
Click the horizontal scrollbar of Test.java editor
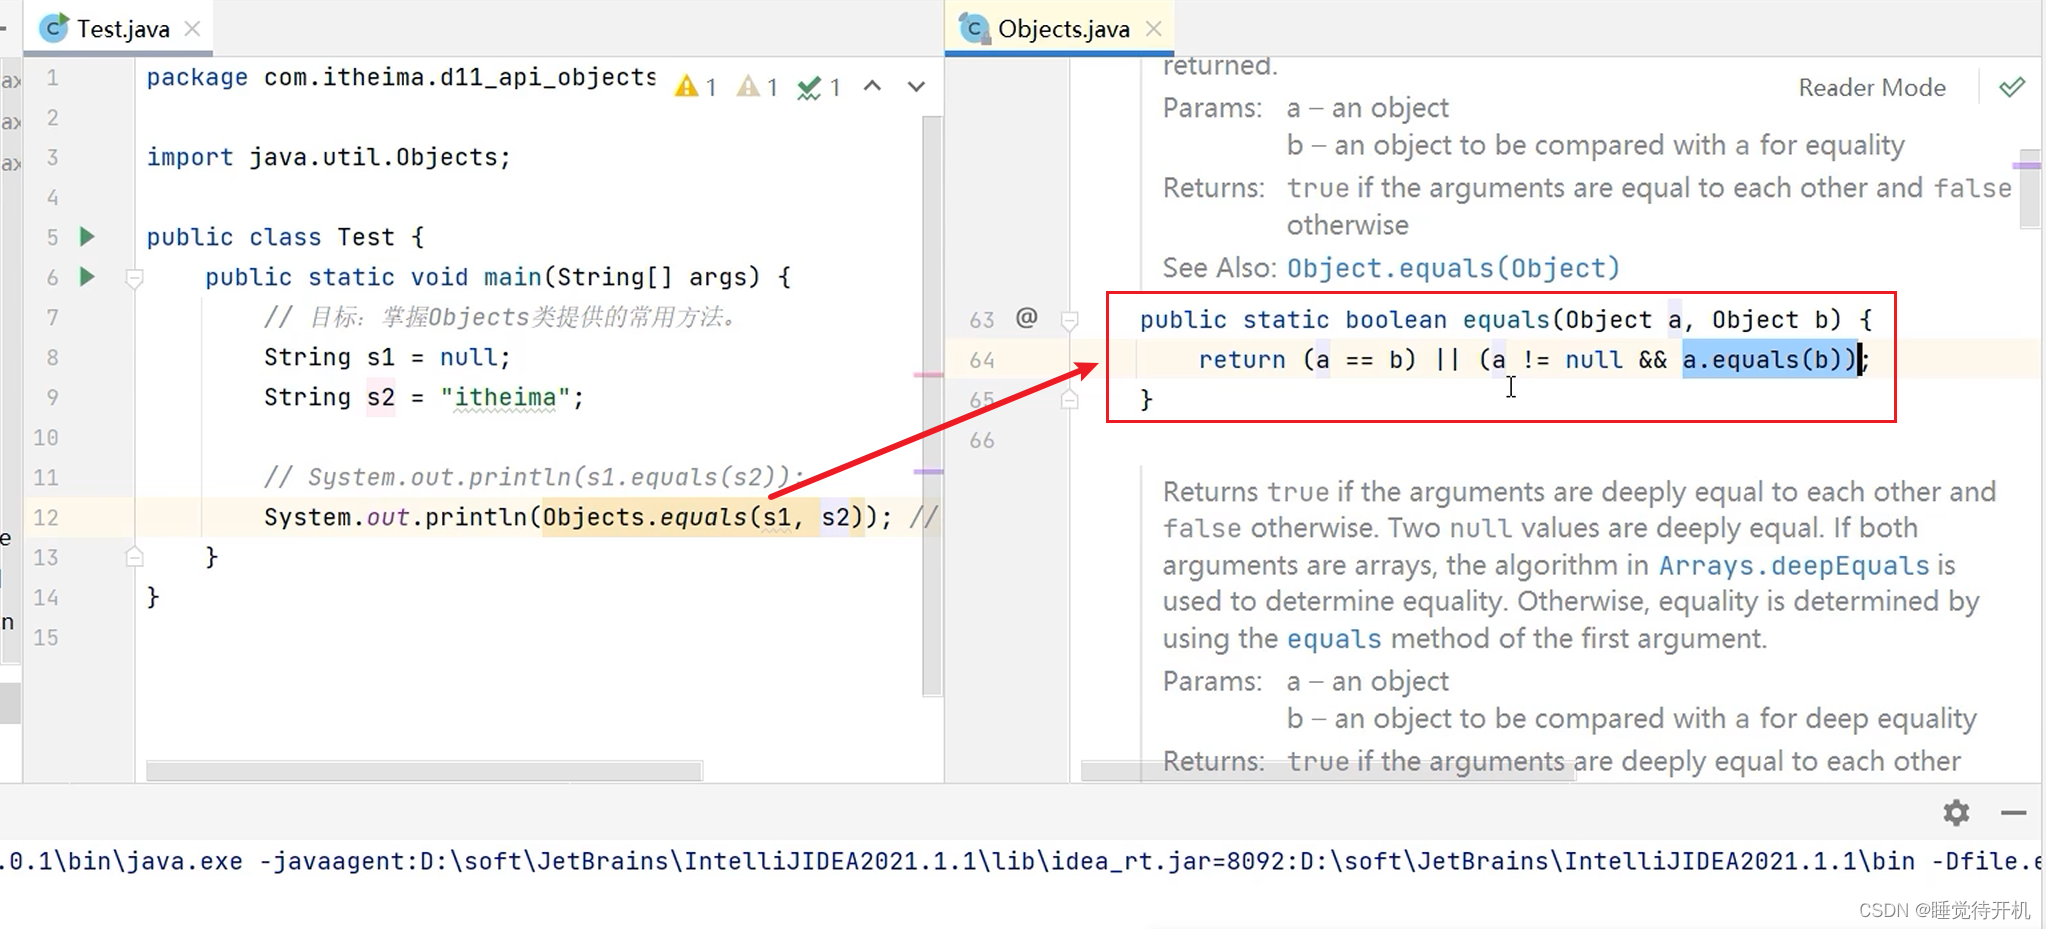[x=424, y=771]
